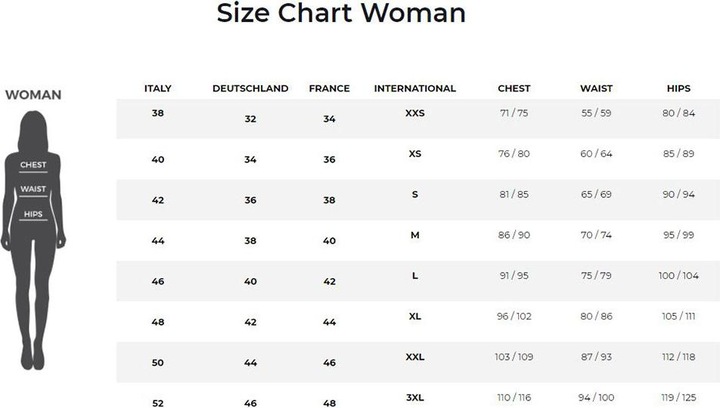Select the XXS international size cell
The image size is (720, 408).
tap(415, 113)
